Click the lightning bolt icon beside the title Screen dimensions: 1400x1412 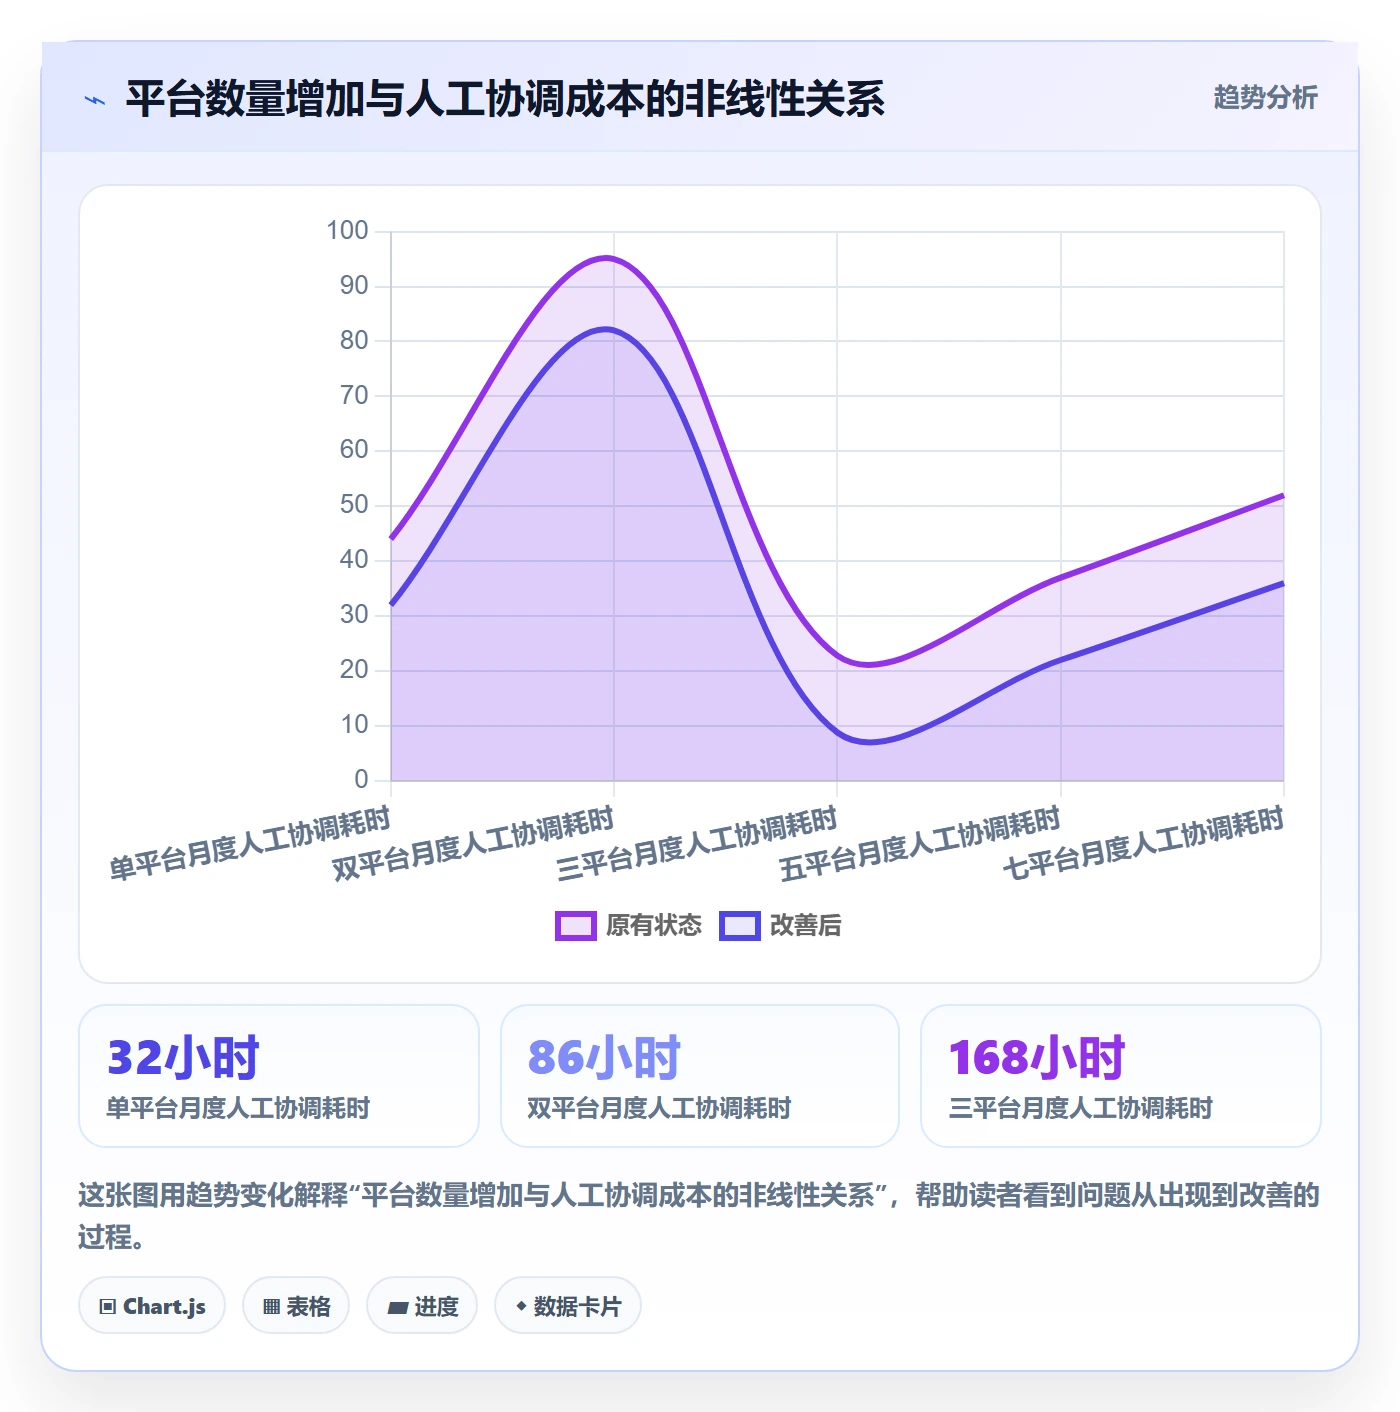[95, 100]
